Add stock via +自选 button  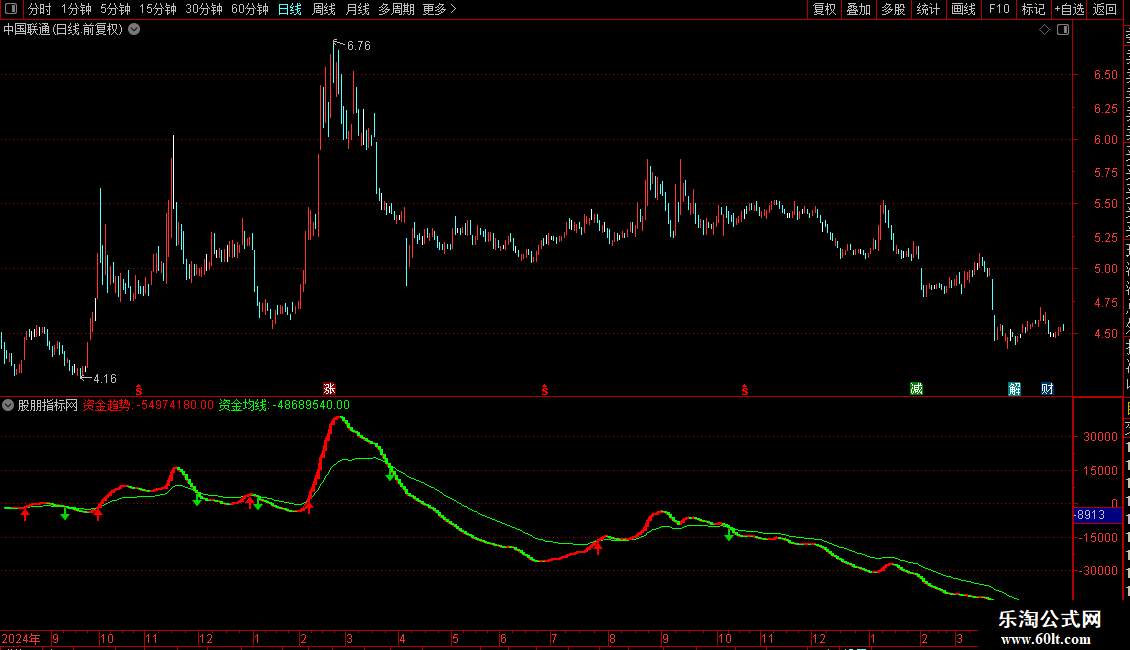(x=1069, y=9)
